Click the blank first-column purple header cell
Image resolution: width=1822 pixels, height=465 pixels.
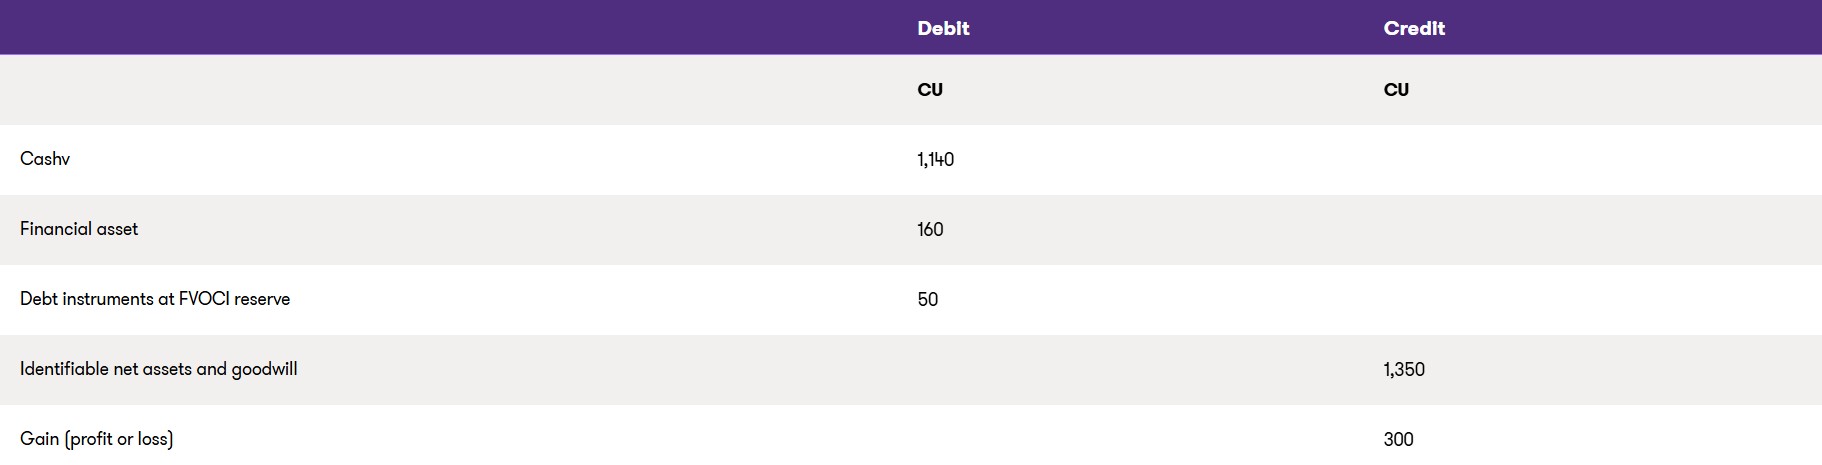450,28
